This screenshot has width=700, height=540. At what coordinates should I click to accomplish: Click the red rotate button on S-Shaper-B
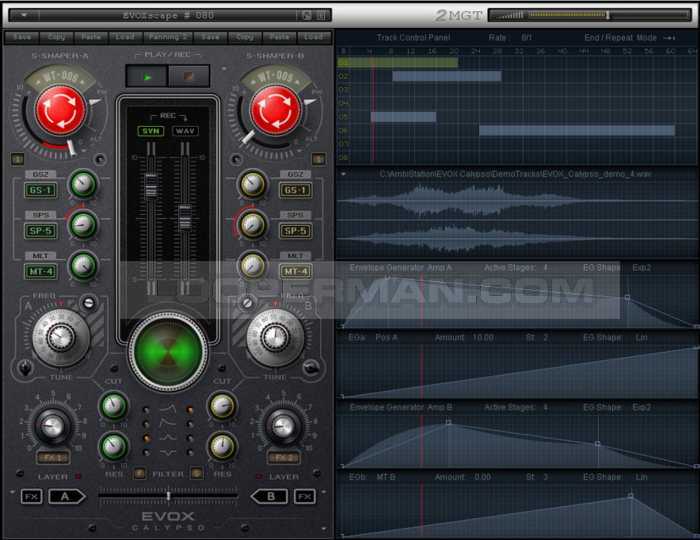pos(275,111)
